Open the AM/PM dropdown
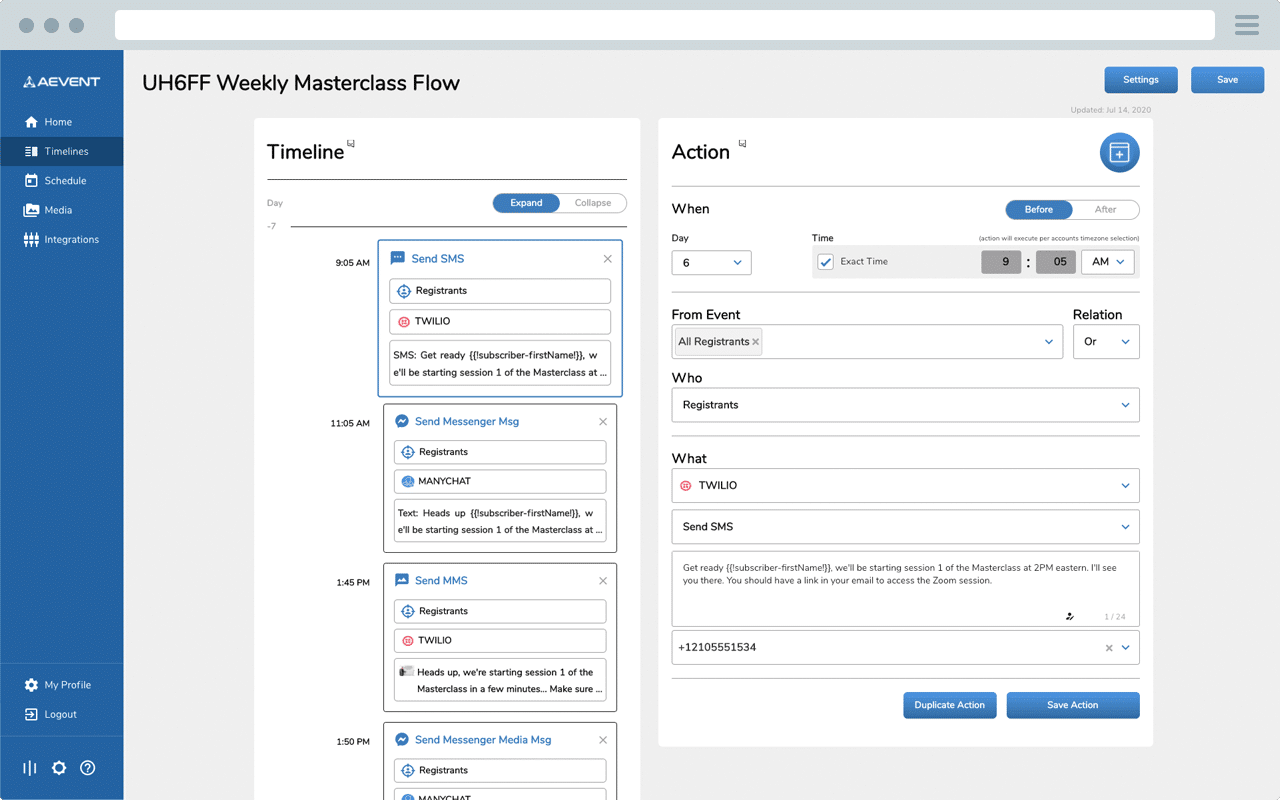 [1108, 262]
